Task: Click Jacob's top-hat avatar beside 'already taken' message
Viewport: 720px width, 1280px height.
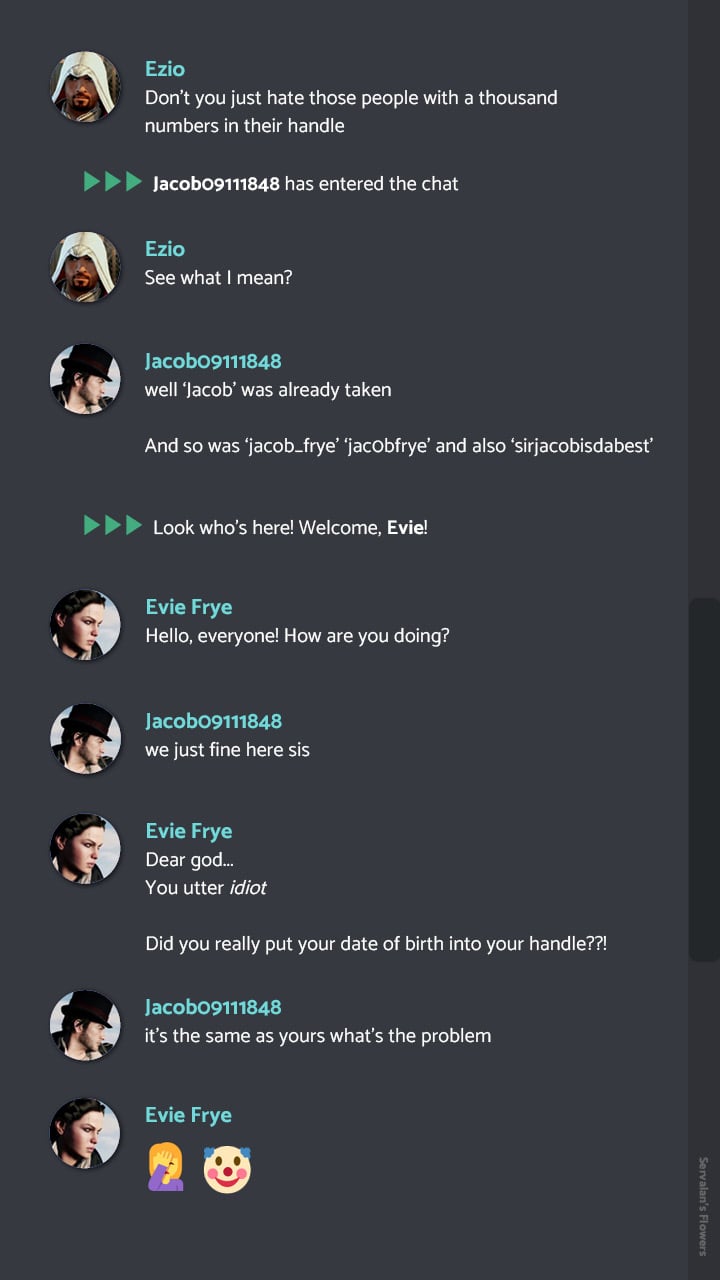Action: click(86, 379)
